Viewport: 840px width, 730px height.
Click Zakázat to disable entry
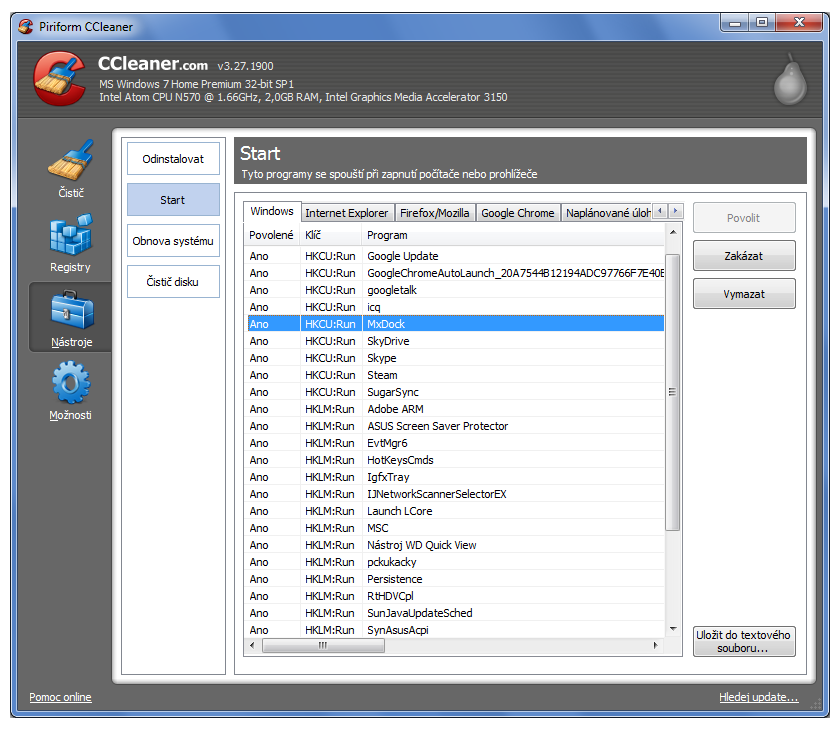[x=744, y=255]
